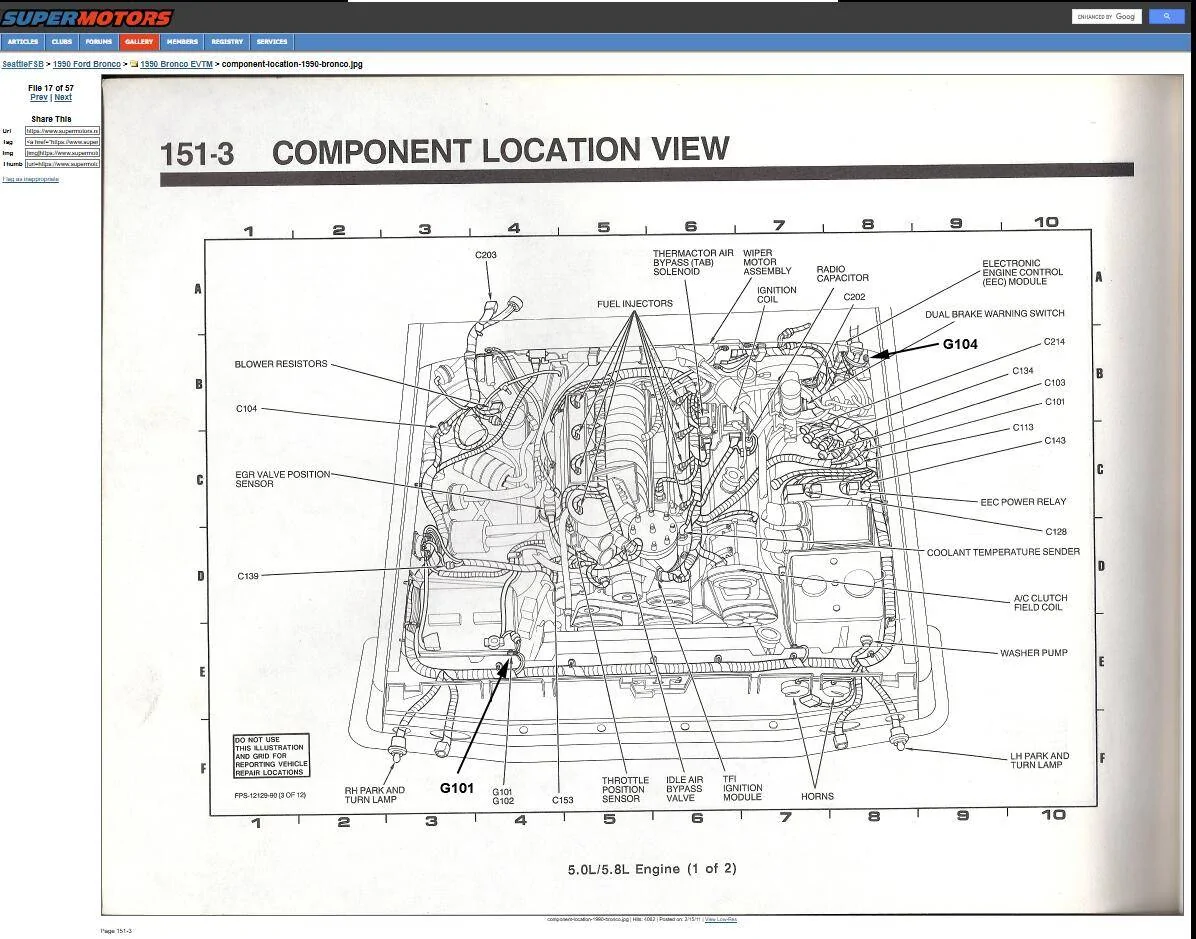Navigate to SeattleFSB via breadcrumb

tap(21, 63)
